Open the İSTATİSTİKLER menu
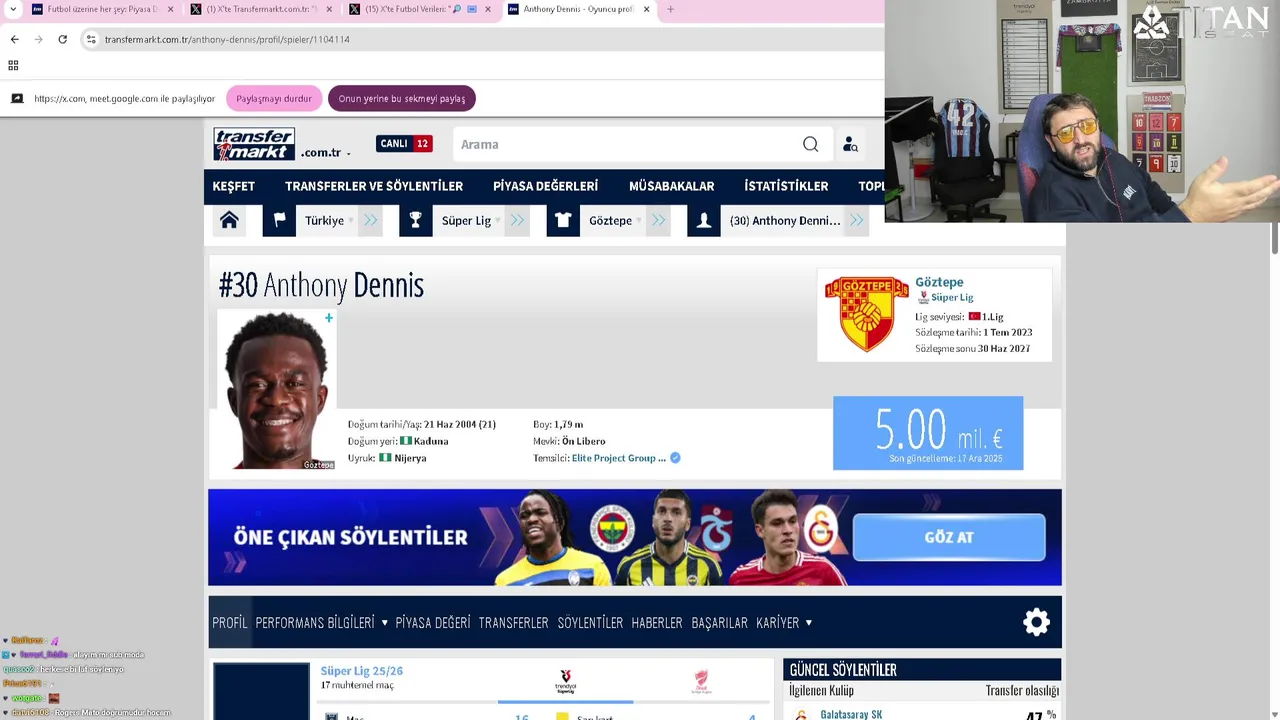Screen dimensions: 1280x720 coord(786,186)
